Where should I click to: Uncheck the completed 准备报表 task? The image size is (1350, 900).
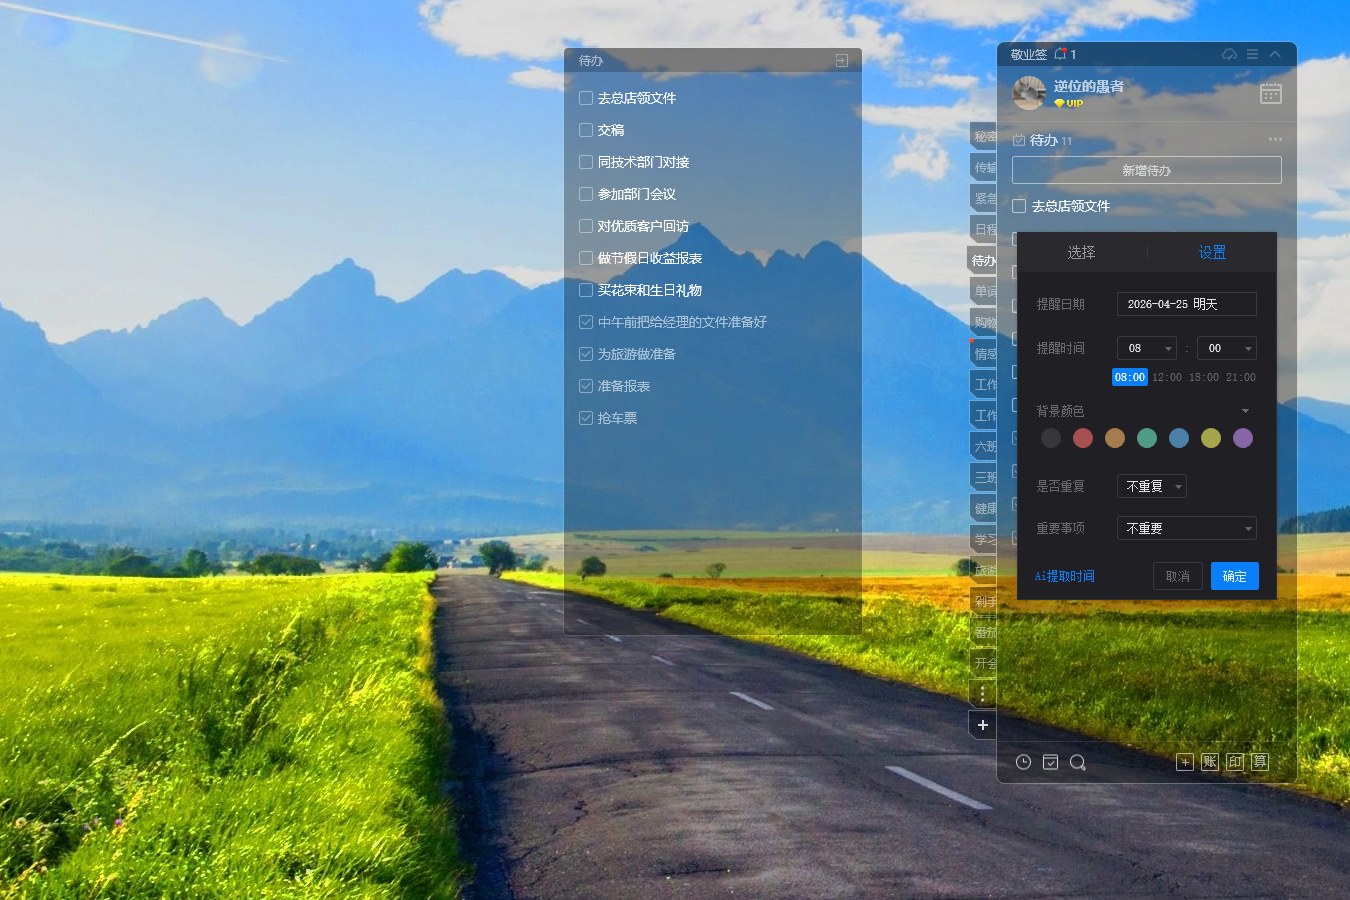click(586, 386)
